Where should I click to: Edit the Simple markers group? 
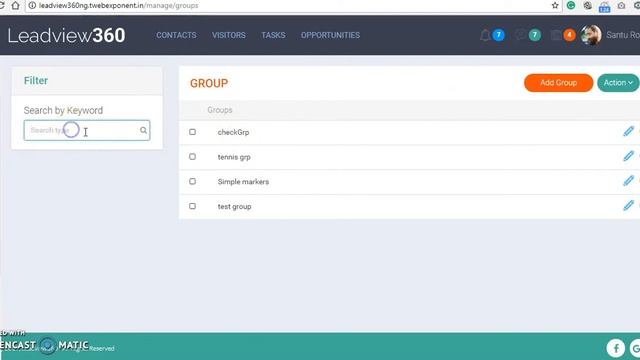[x=628, y=180]
